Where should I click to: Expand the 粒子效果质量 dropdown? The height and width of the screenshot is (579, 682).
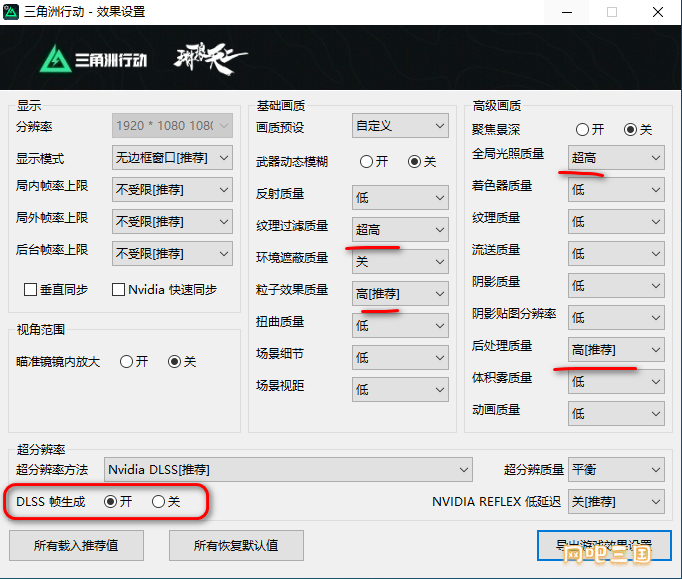(x=400, y=294)
